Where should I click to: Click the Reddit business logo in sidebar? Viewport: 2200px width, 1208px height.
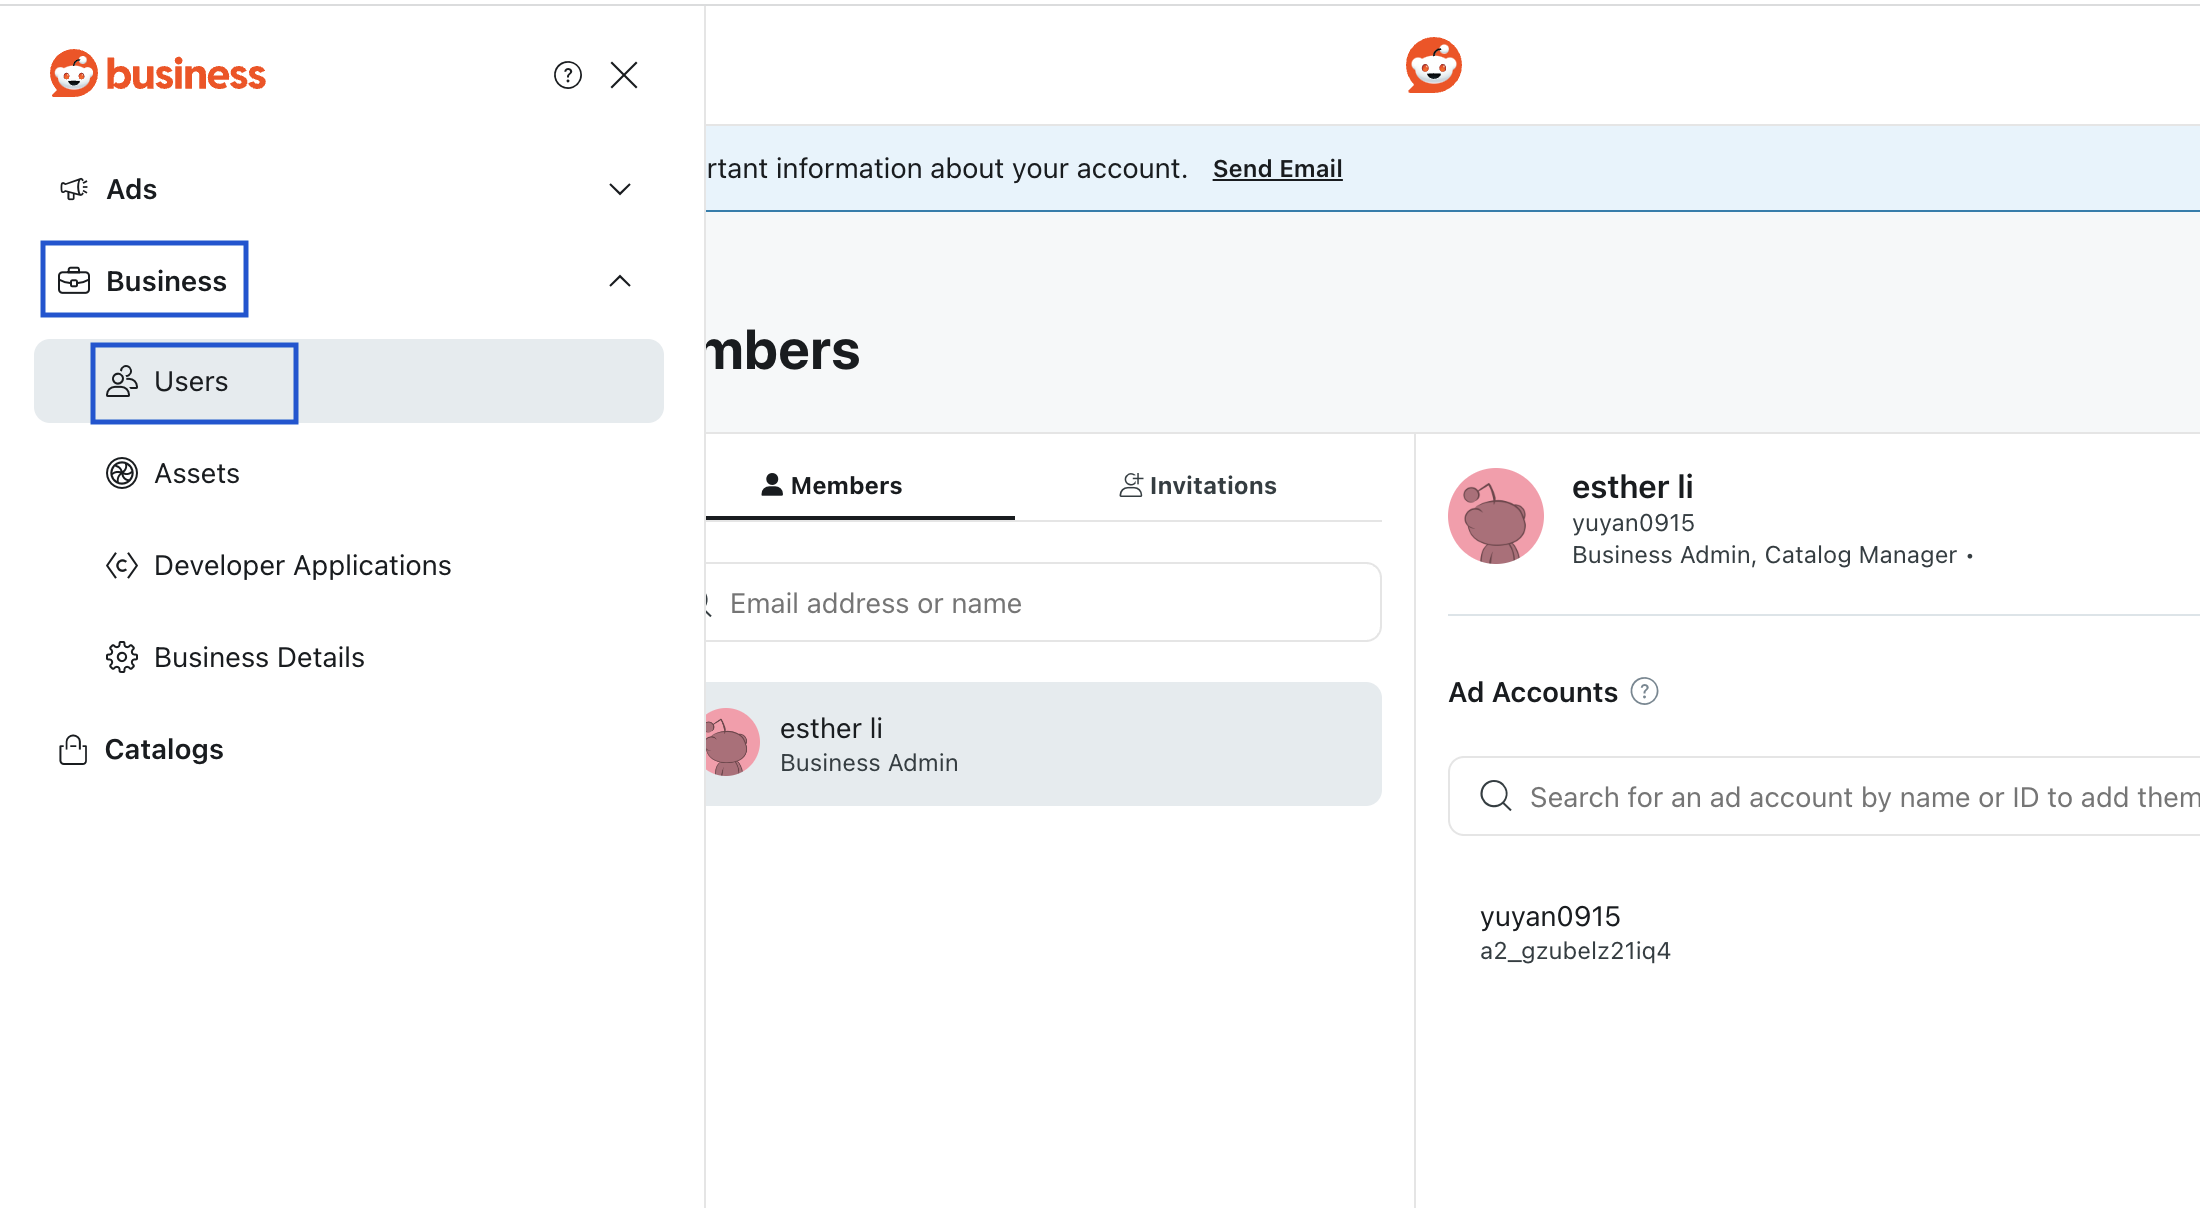[158, 74]
